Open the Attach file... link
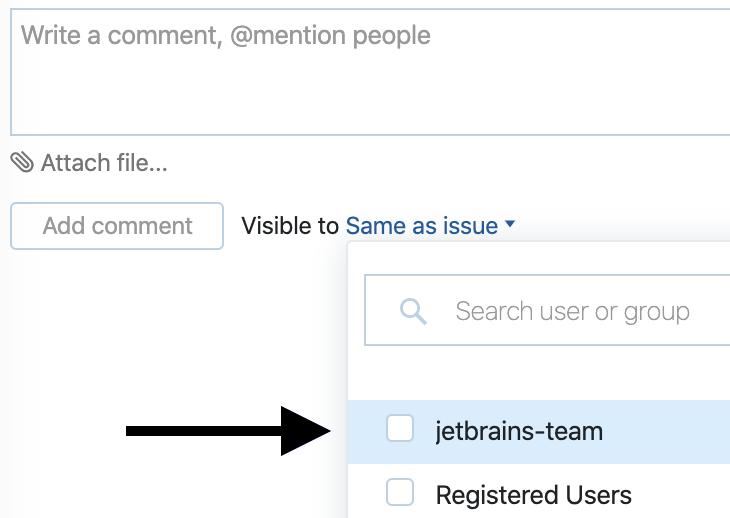The image size is (730, 518). tap(103, 163)
